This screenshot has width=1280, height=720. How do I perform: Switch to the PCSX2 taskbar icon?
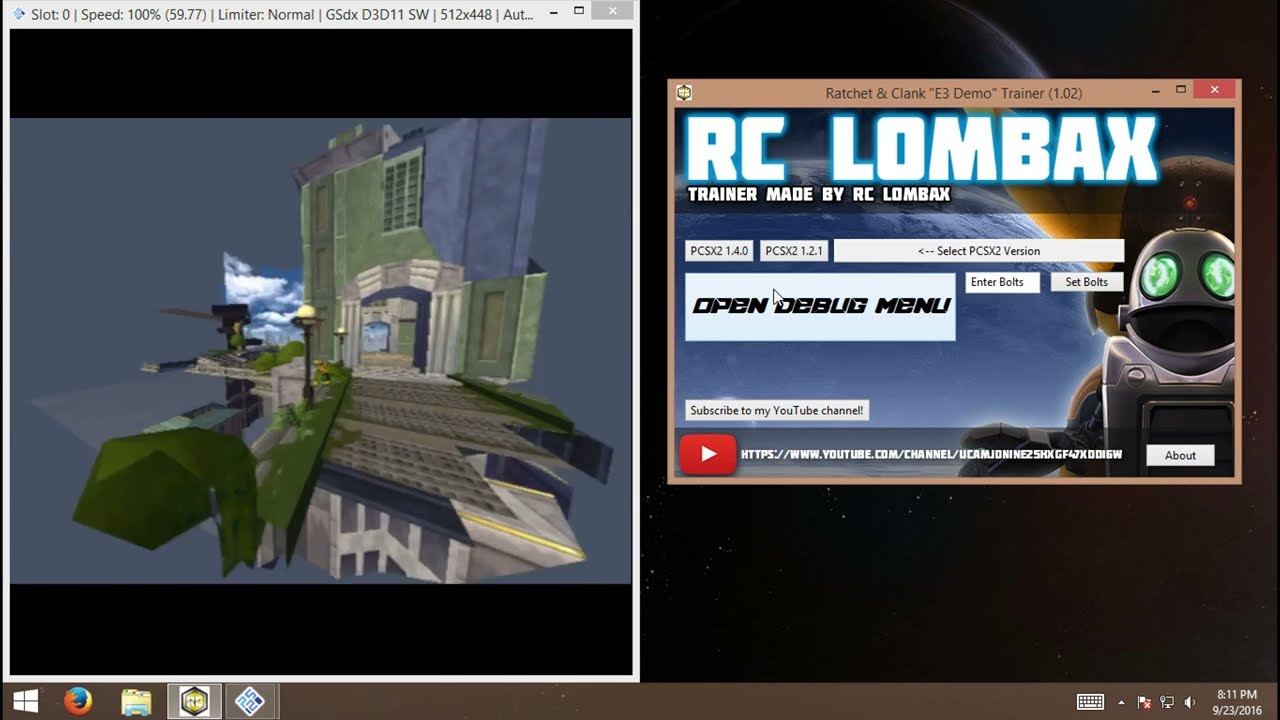(250, 702)
